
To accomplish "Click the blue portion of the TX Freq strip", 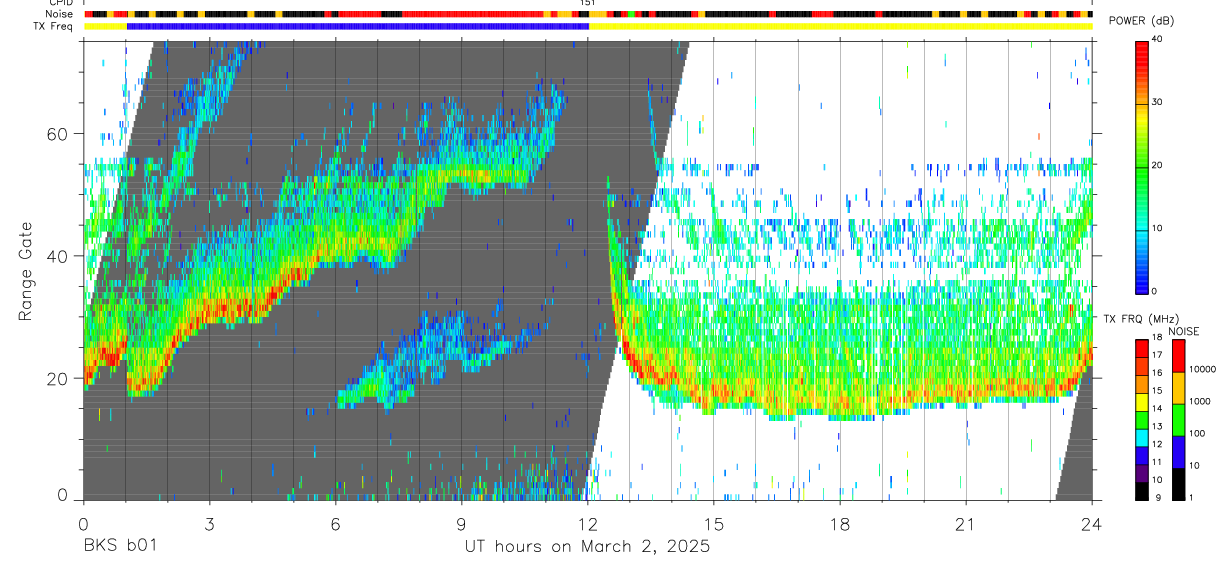I will [358, 26].
